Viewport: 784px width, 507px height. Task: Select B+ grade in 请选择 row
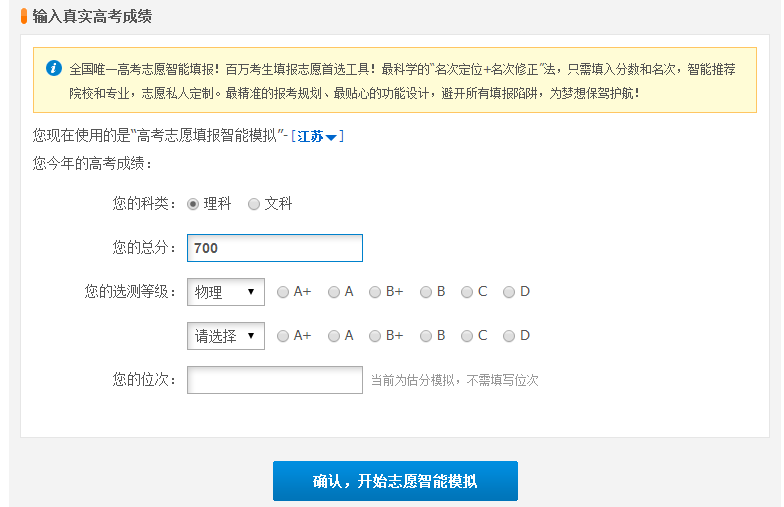[376, 336]
